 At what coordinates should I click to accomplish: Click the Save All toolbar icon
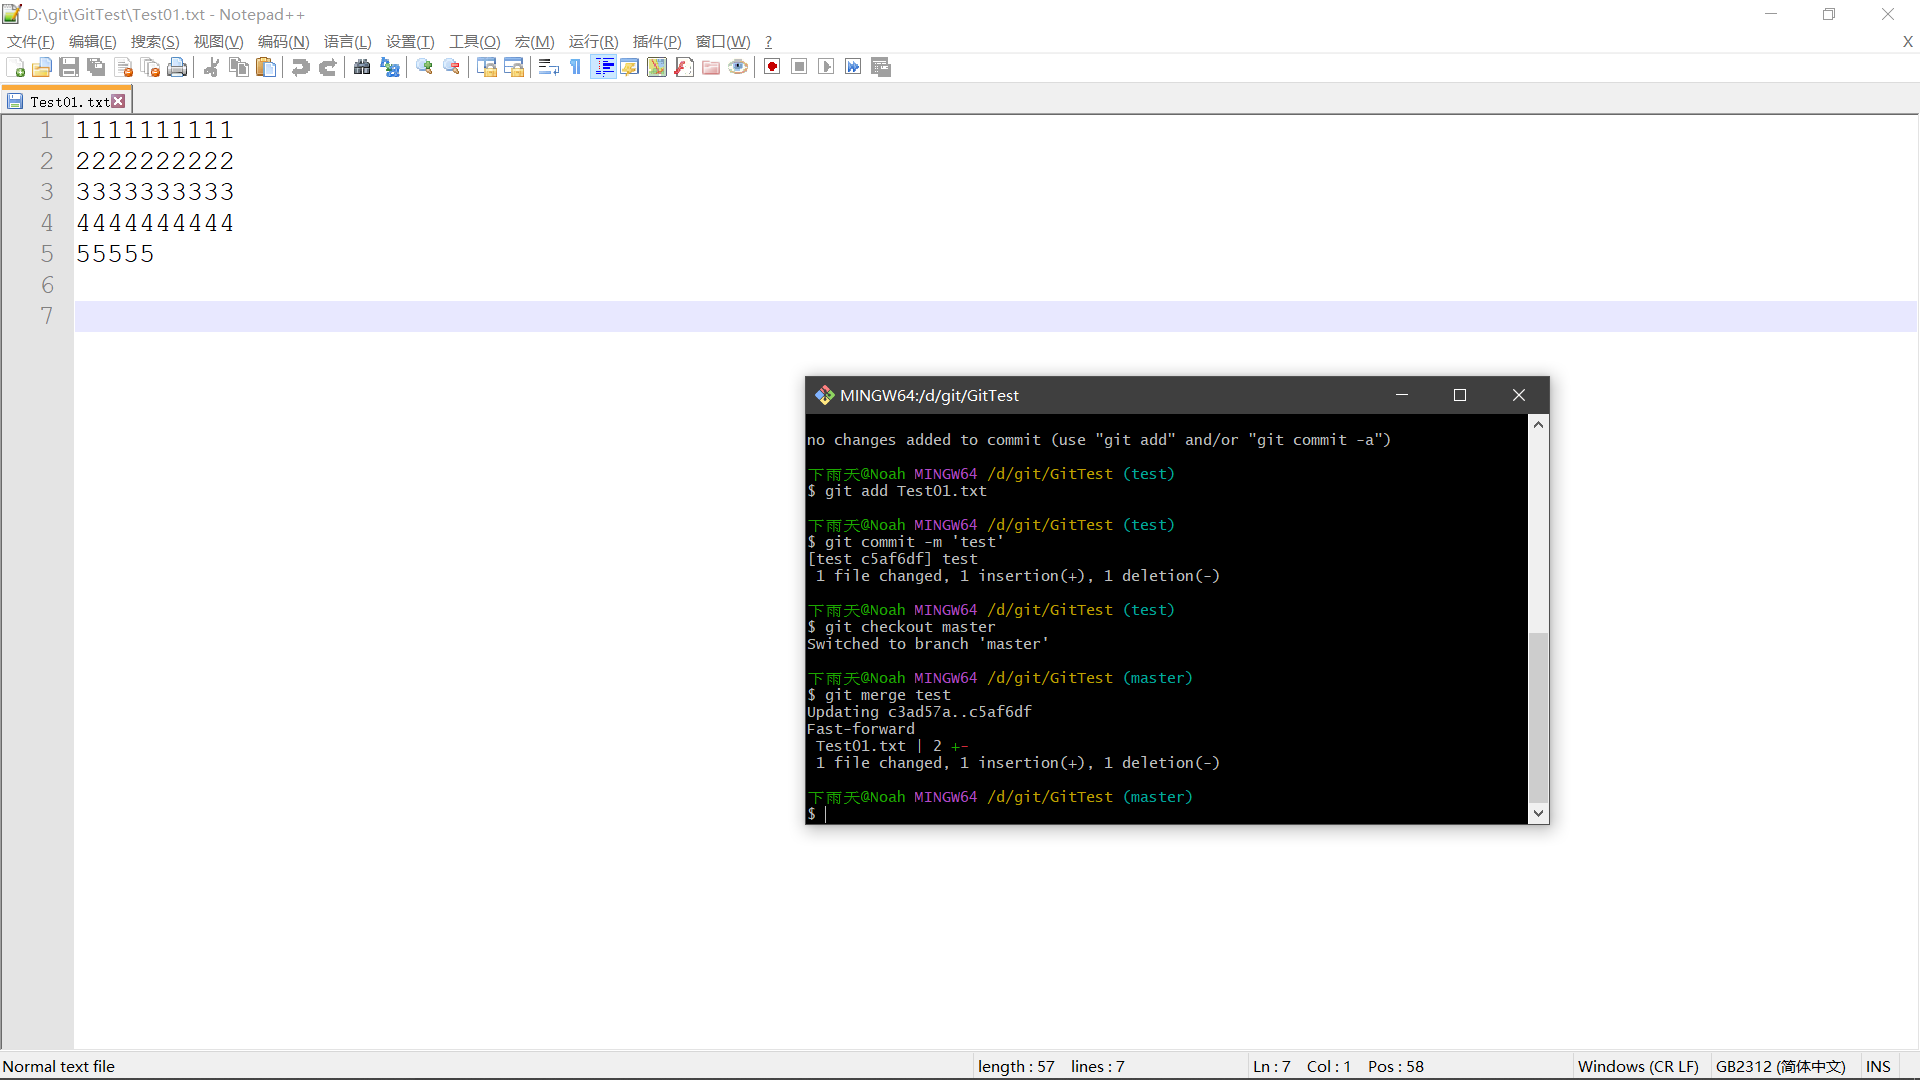click(96, 67)
